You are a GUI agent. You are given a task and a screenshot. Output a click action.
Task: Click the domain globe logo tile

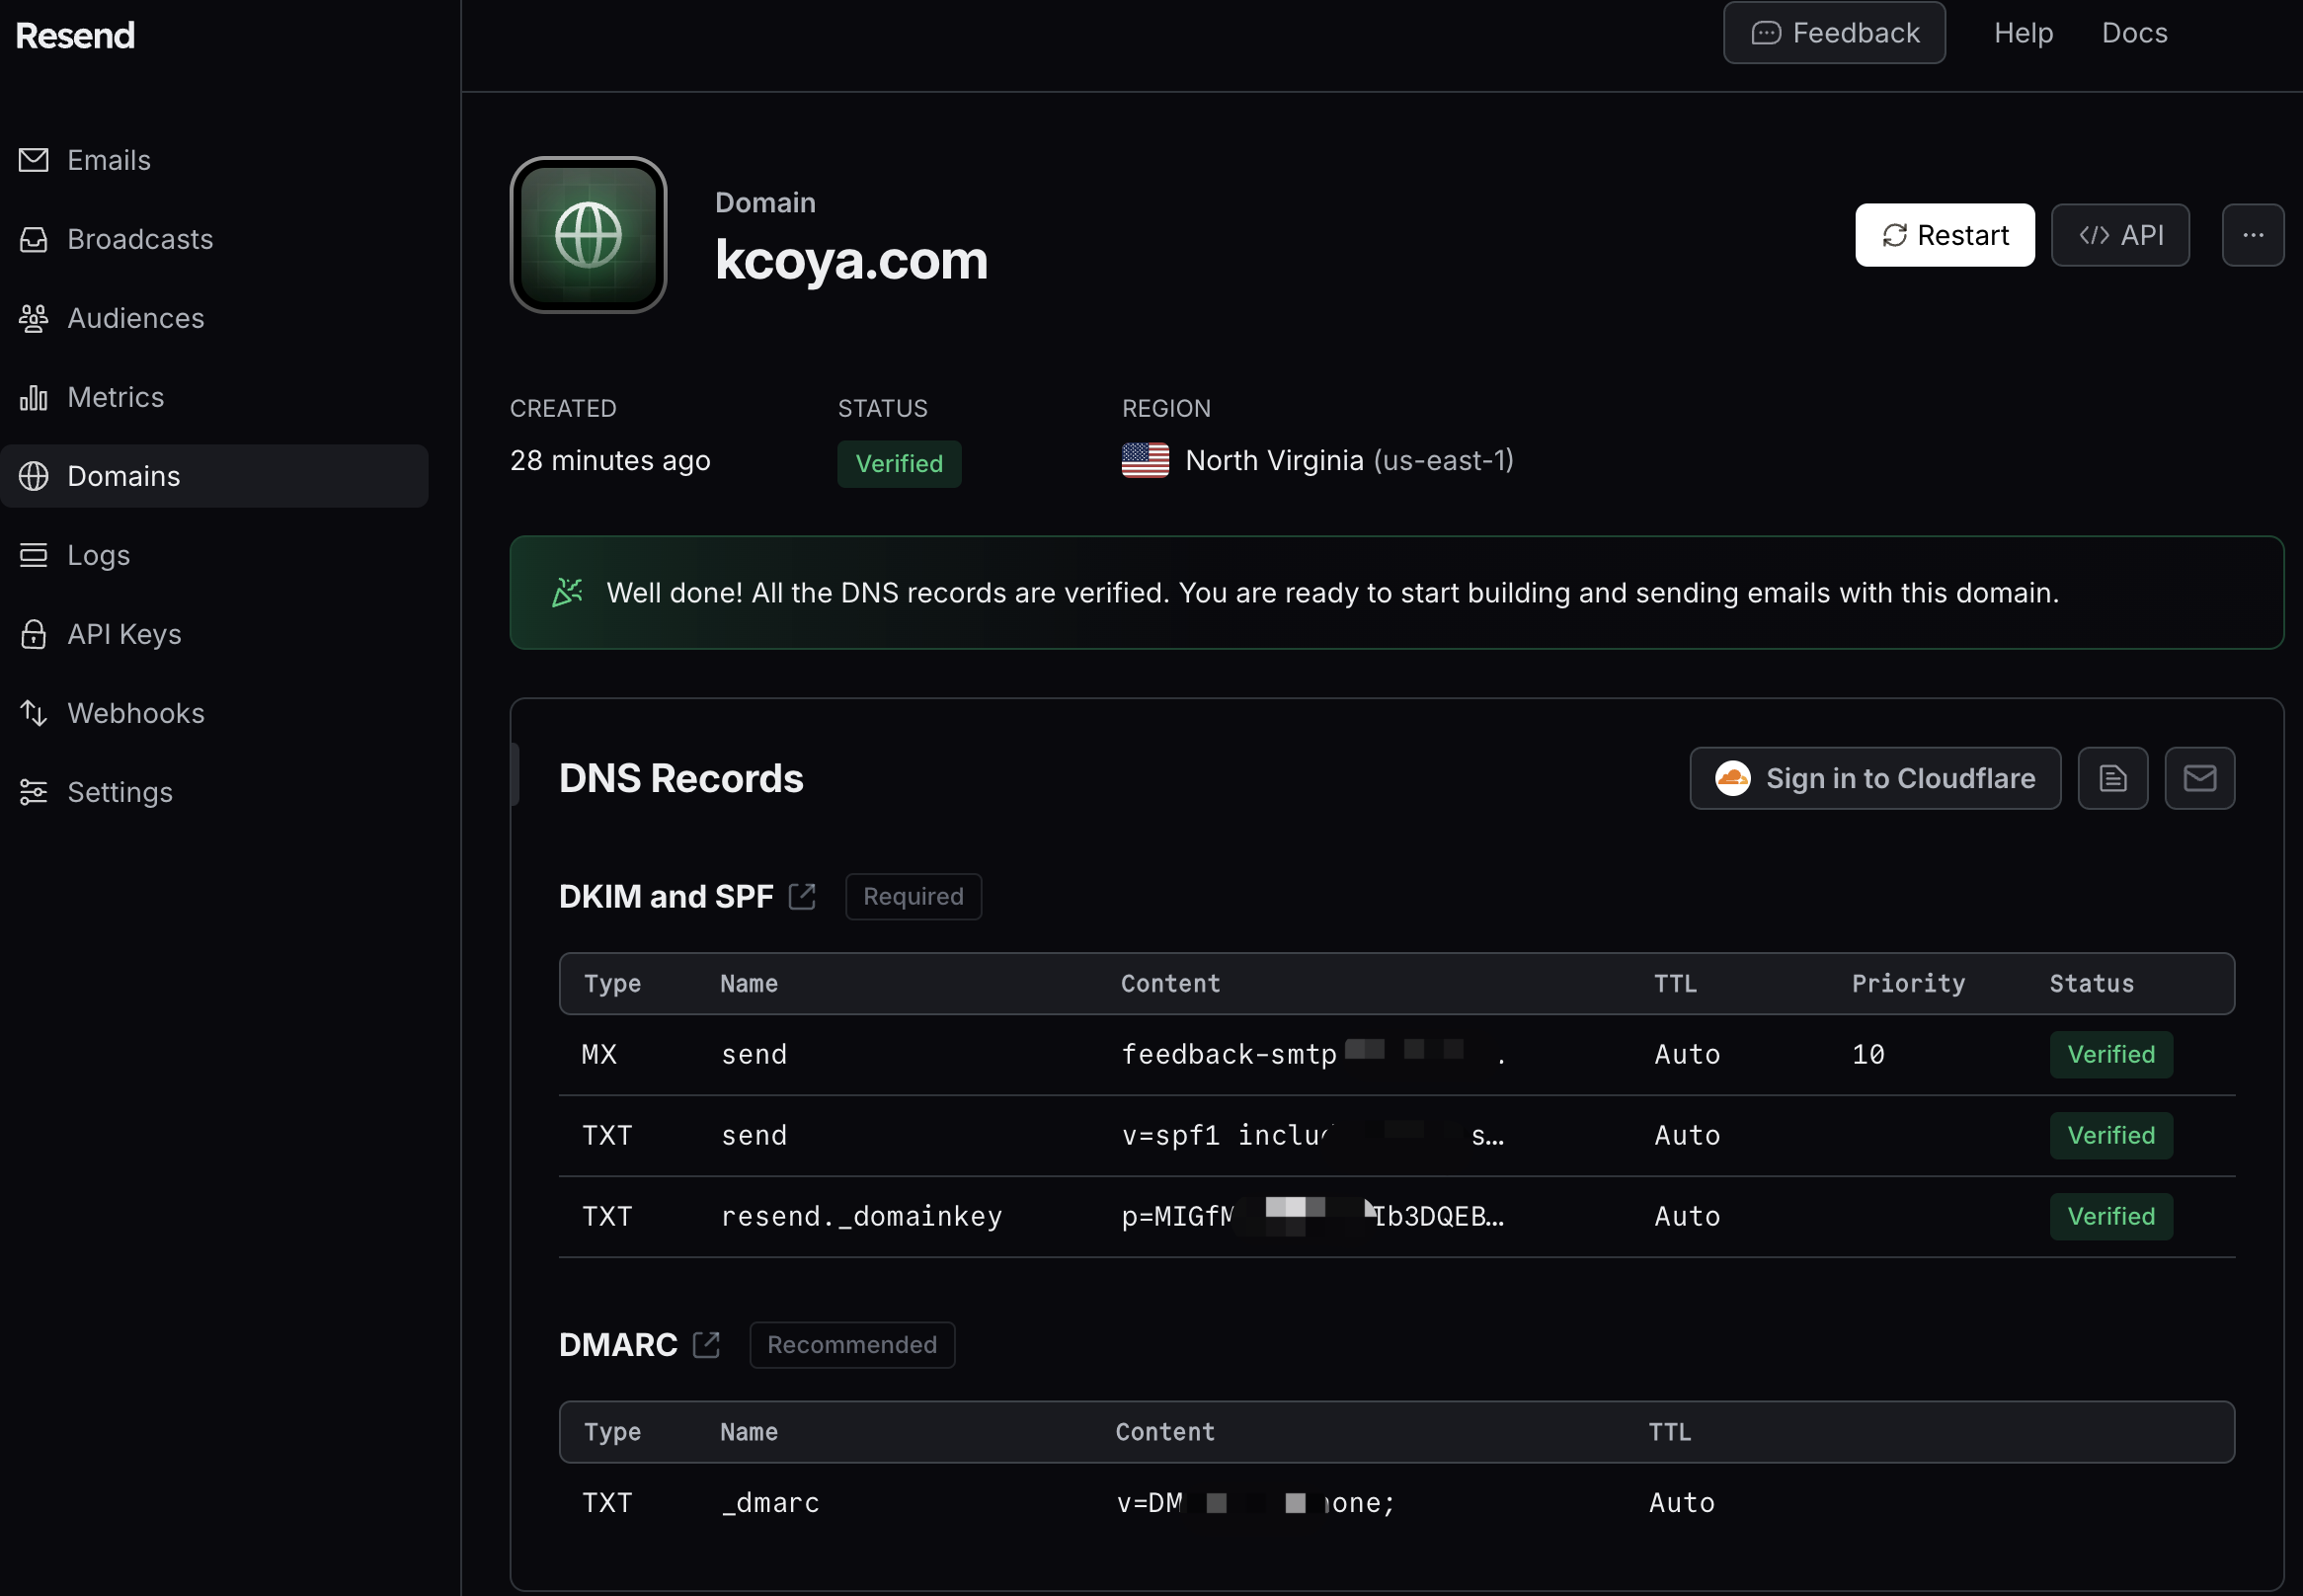(x=588, y=235)
